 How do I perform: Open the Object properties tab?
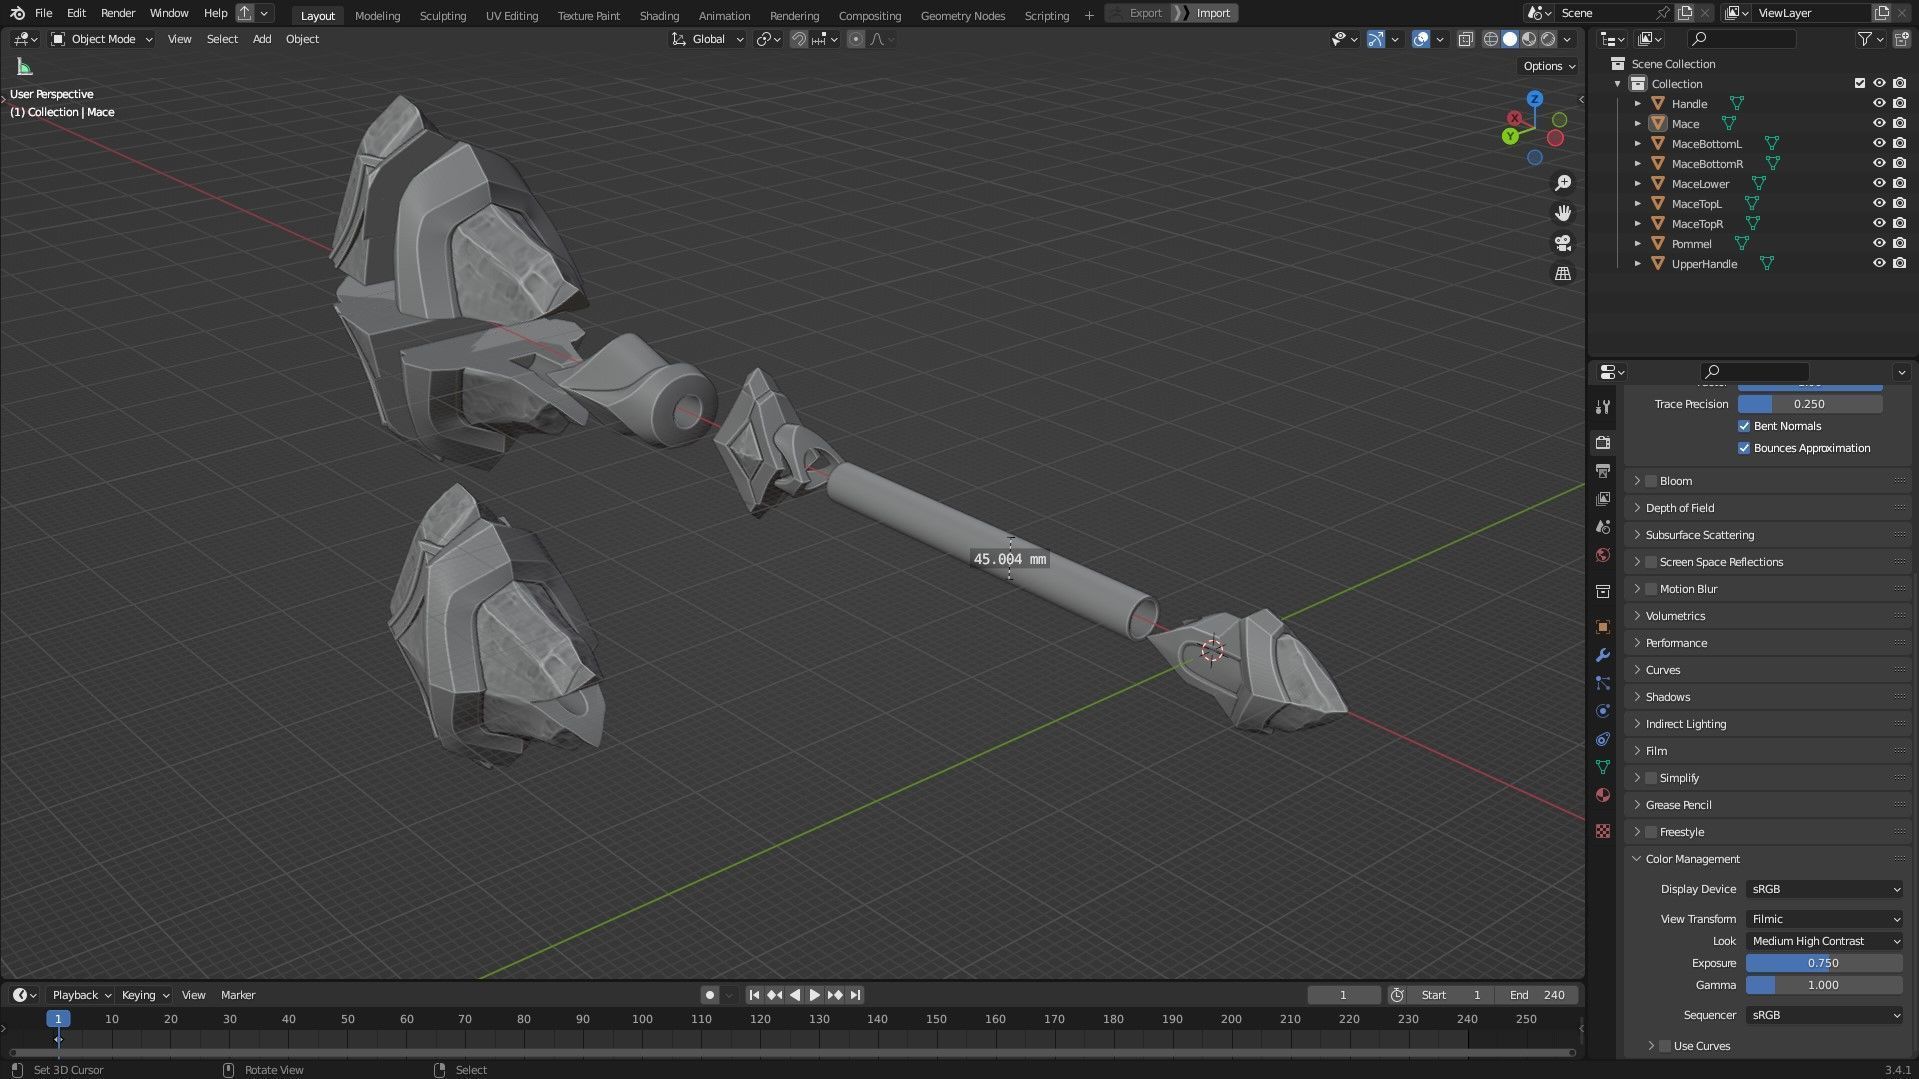click(1603, 627)
